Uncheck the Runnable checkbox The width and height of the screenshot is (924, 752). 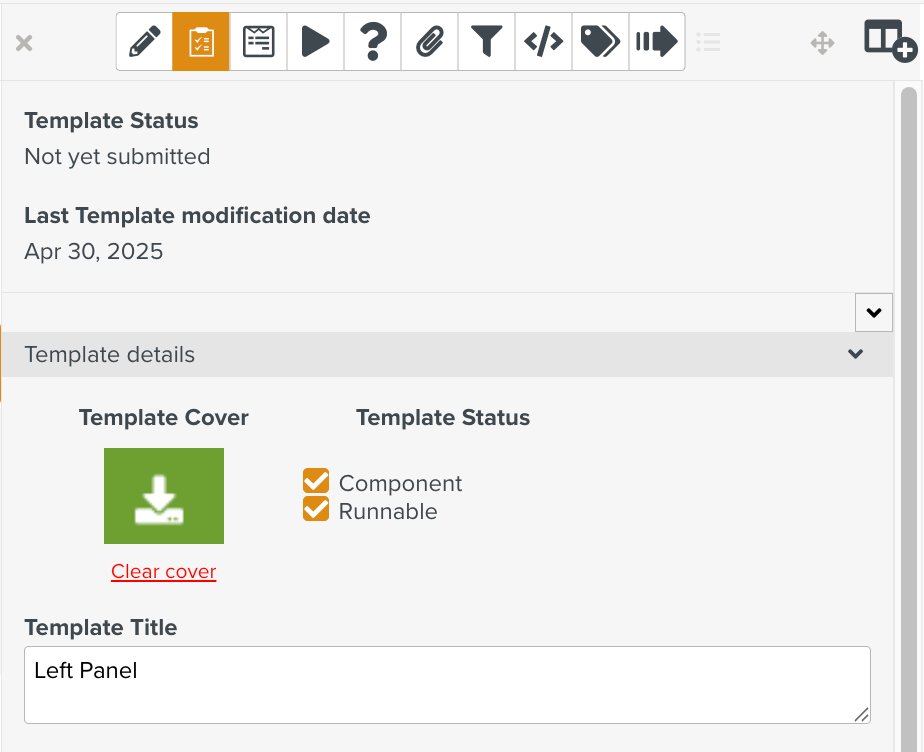pyautogui.click(x=316, y=510)
